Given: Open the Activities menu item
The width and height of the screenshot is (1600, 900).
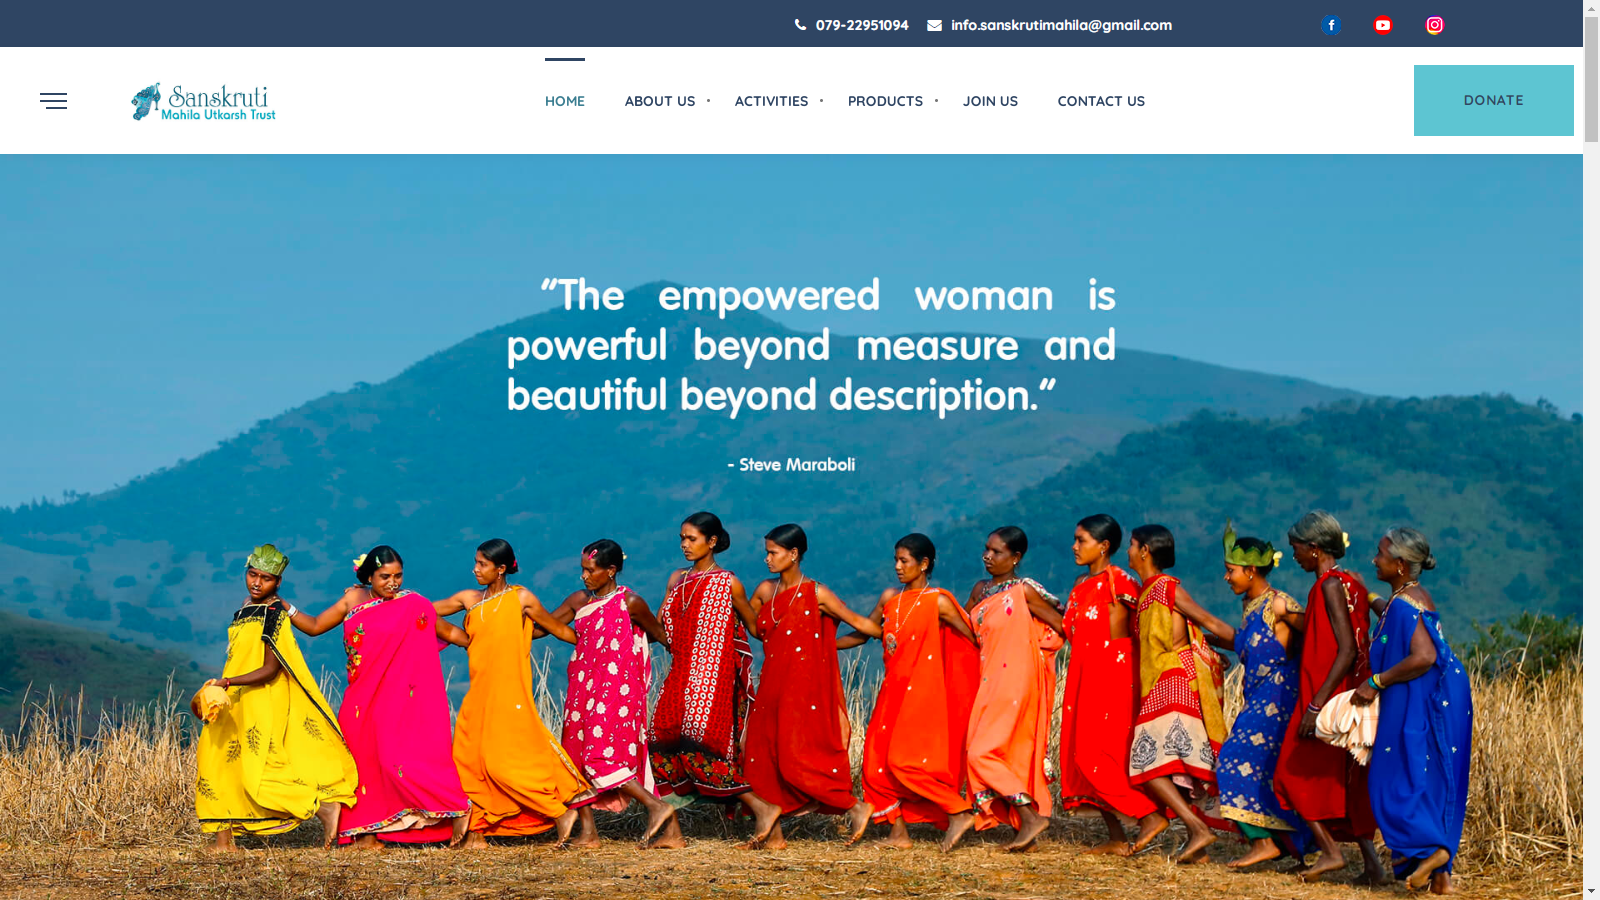Looking at the screenshot, I should 771,101.
